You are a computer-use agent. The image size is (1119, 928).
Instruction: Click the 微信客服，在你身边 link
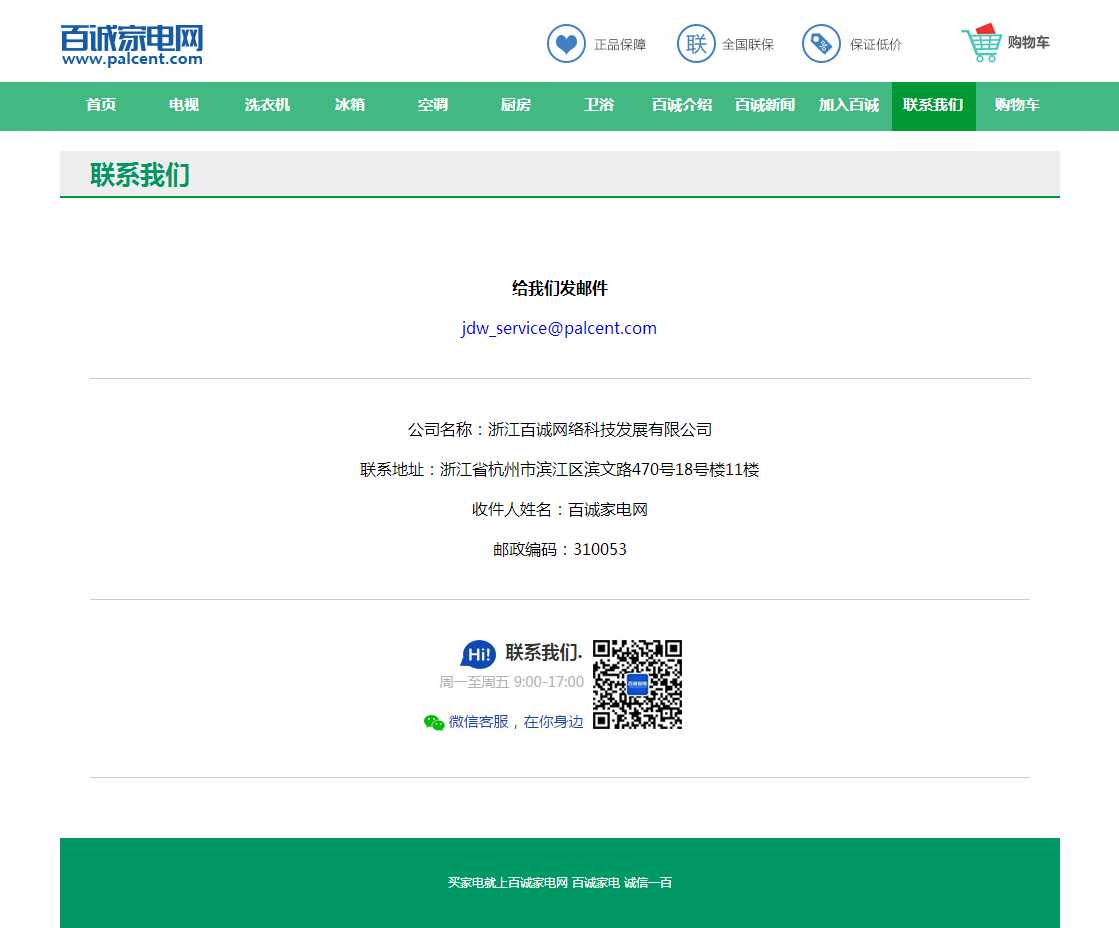515,722
